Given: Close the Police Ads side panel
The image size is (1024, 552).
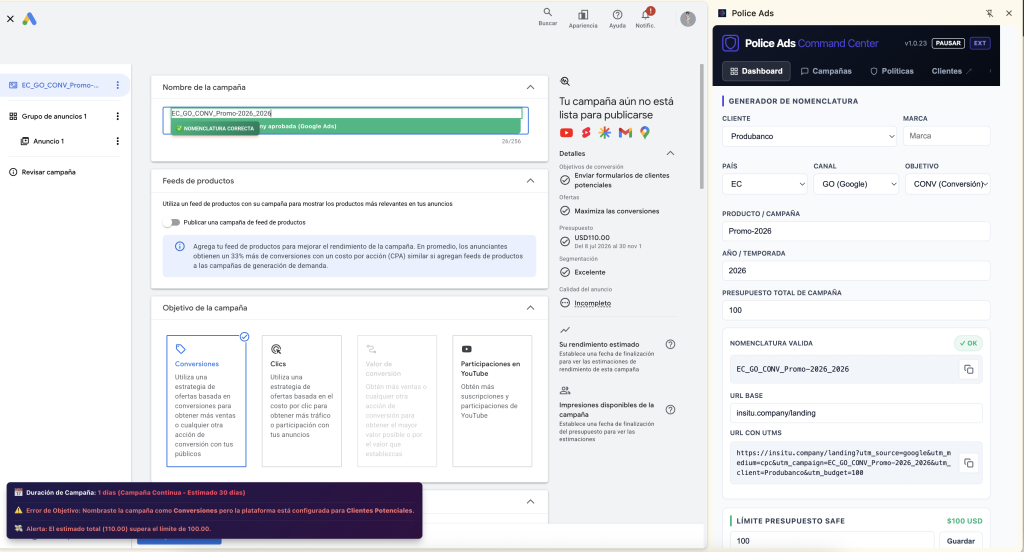Looking at the screenshot, I should [1009, 13].
